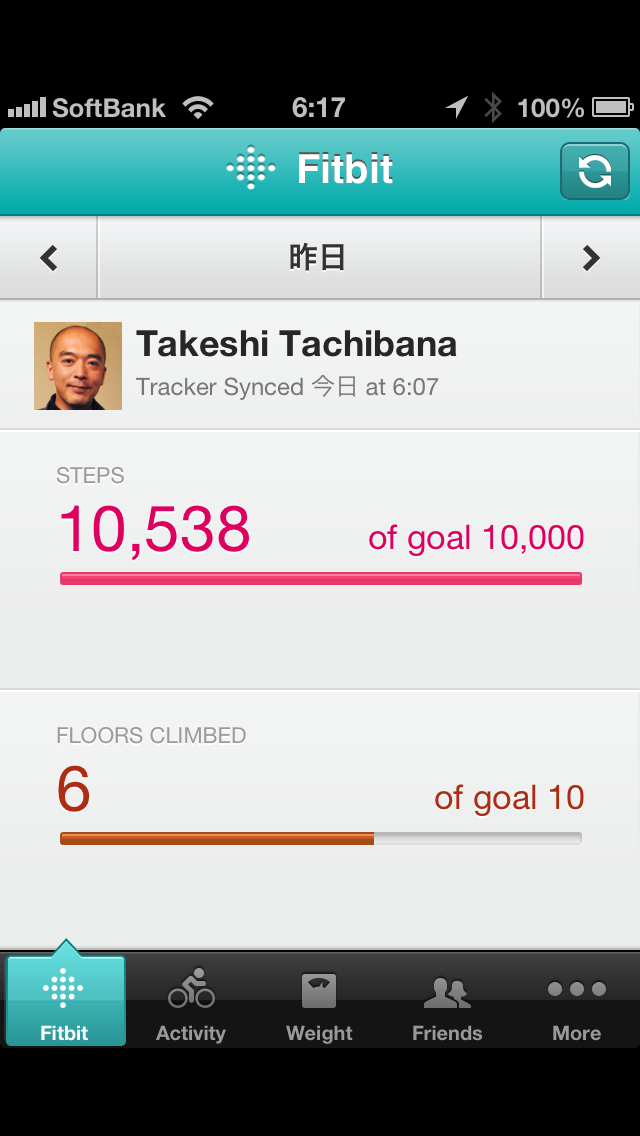Tap the sync refresh icon
Screen dimensions: 640x1136
click(x=595, y=171)
